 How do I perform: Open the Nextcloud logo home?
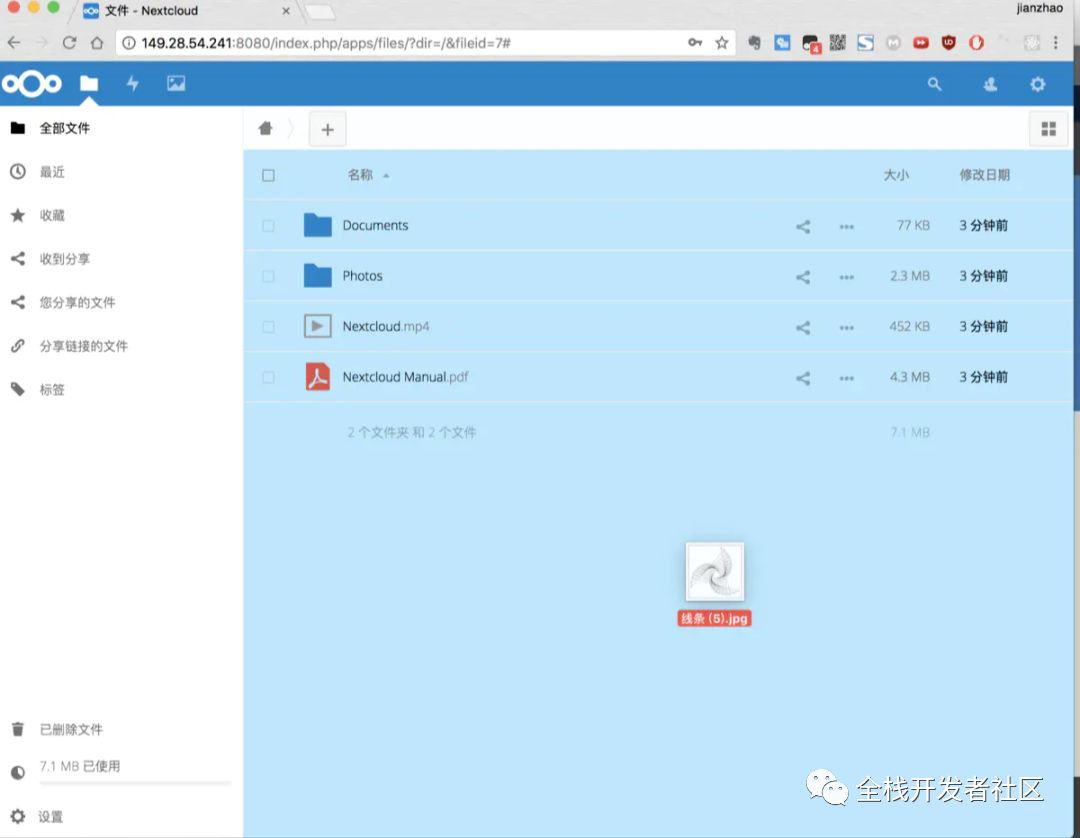pos(32,84)
